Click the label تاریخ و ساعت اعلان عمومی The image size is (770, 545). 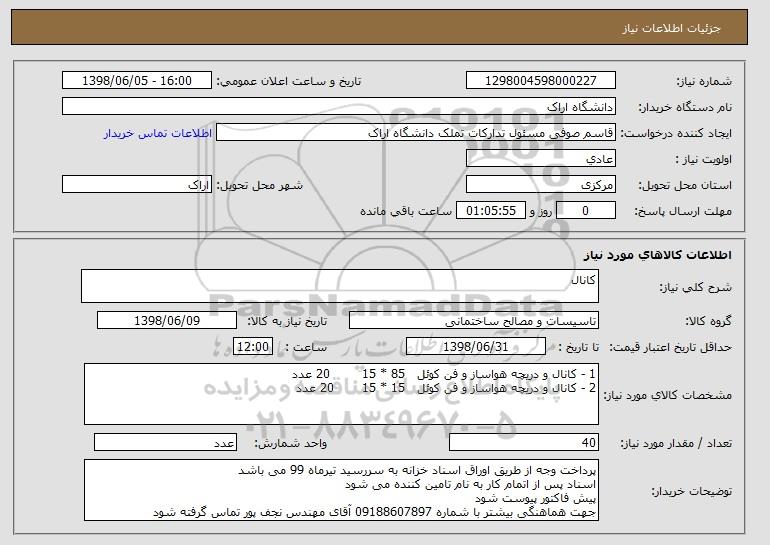289,81
